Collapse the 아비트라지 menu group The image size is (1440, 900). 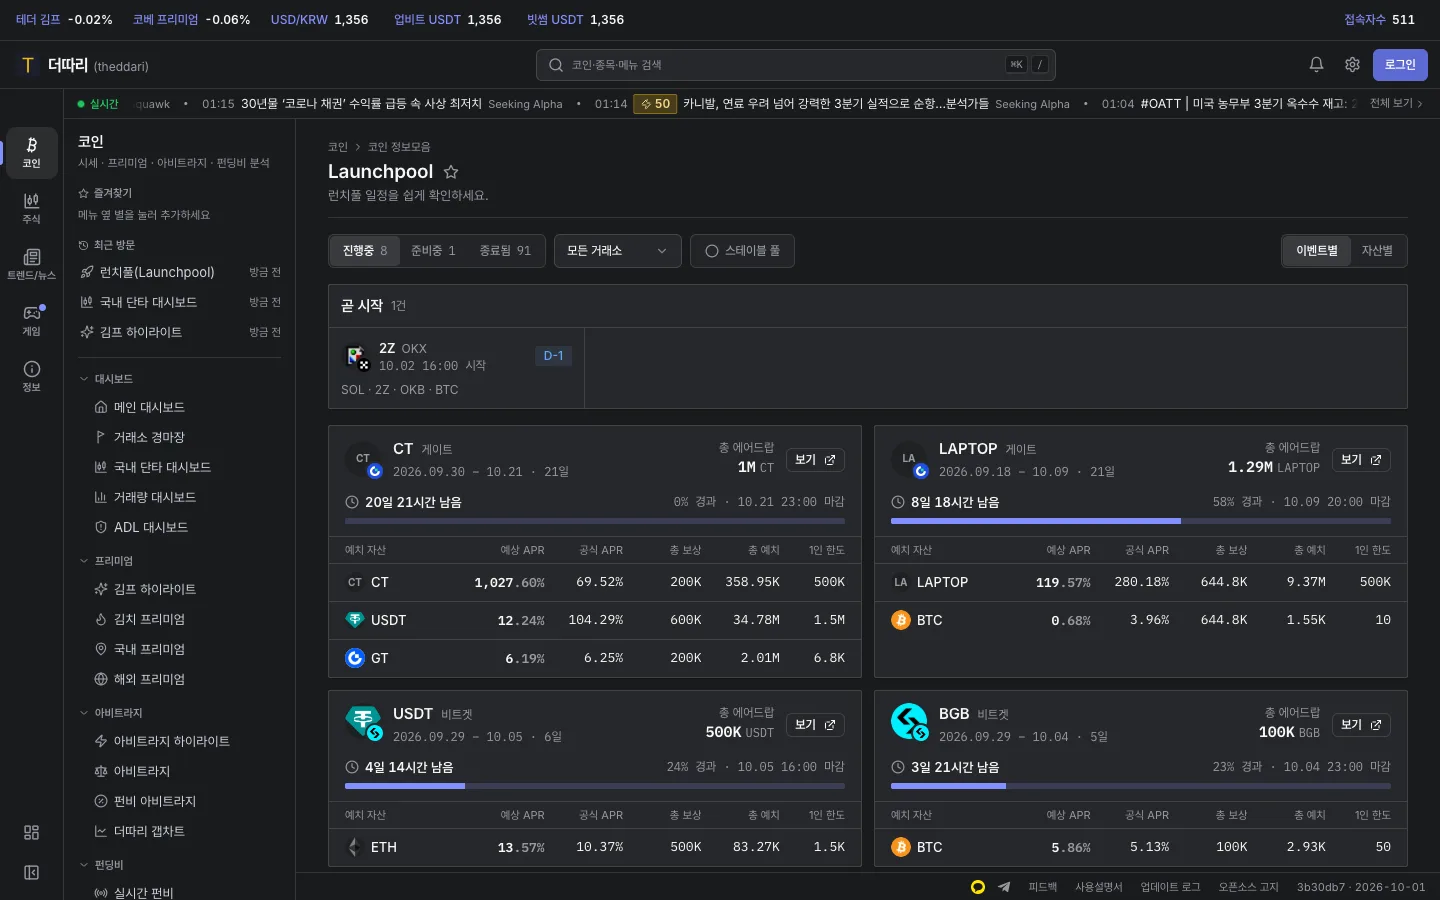pos(111,713)
